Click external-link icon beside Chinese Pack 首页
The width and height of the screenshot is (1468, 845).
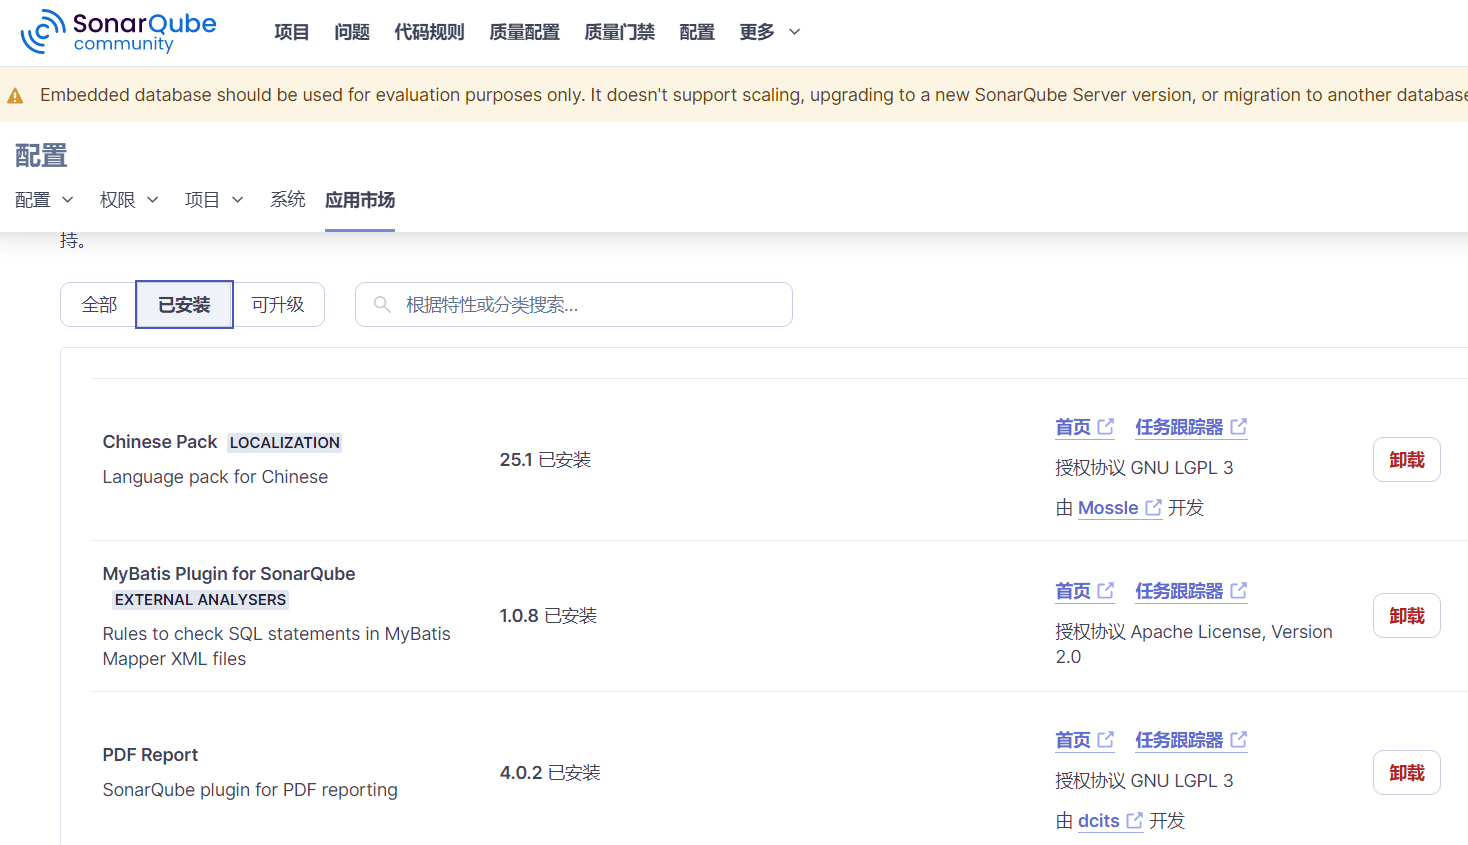pos(1105,427)
